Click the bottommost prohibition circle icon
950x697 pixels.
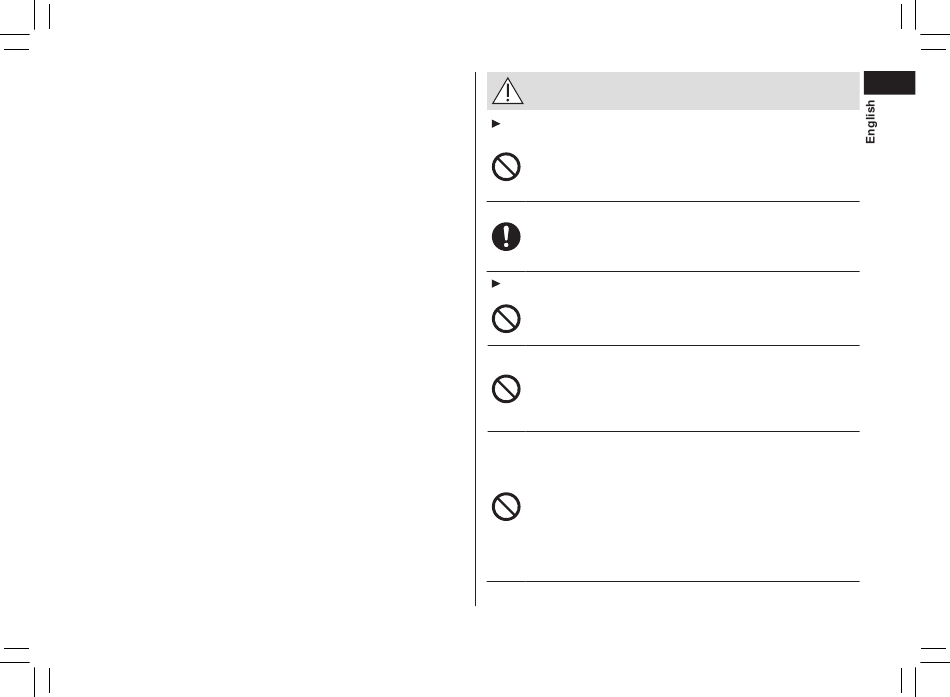tap(506, 507)
